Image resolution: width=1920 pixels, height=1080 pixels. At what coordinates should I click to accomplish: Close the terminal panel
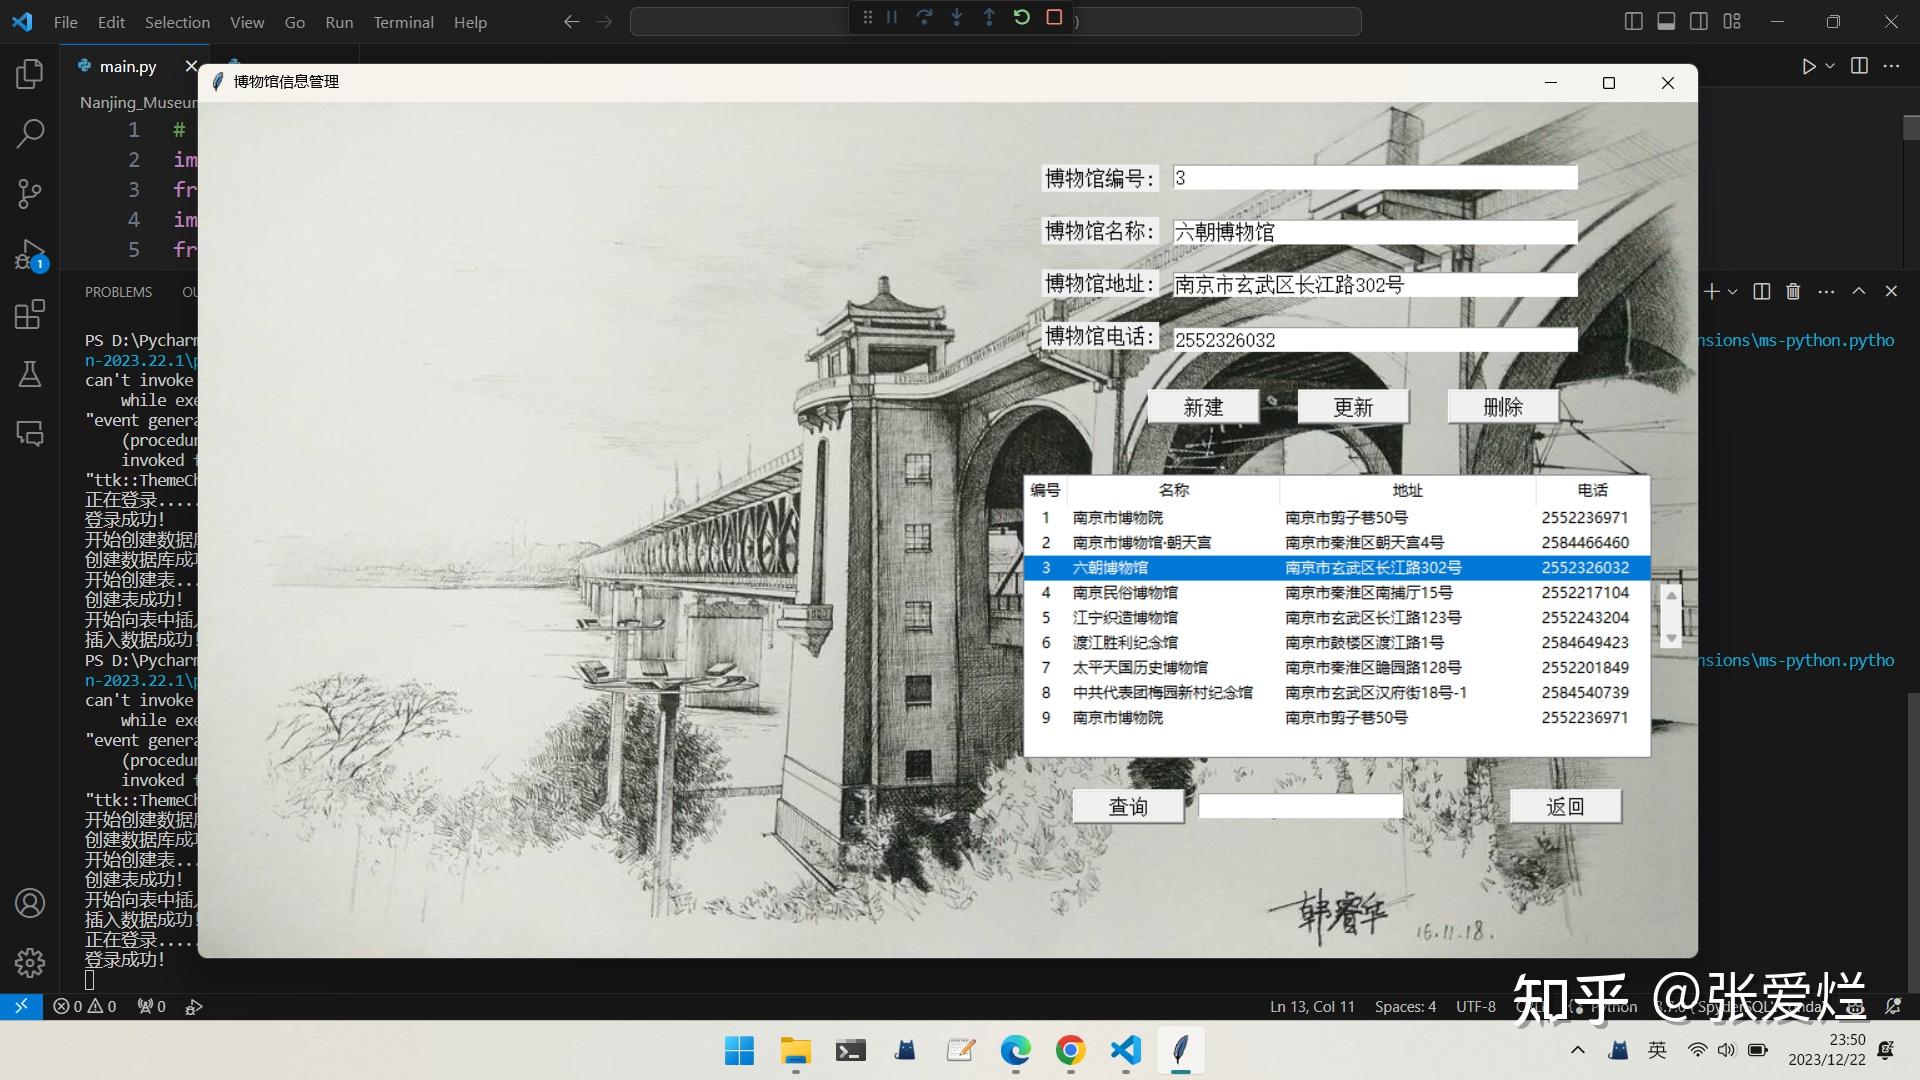pos(1891,291)
